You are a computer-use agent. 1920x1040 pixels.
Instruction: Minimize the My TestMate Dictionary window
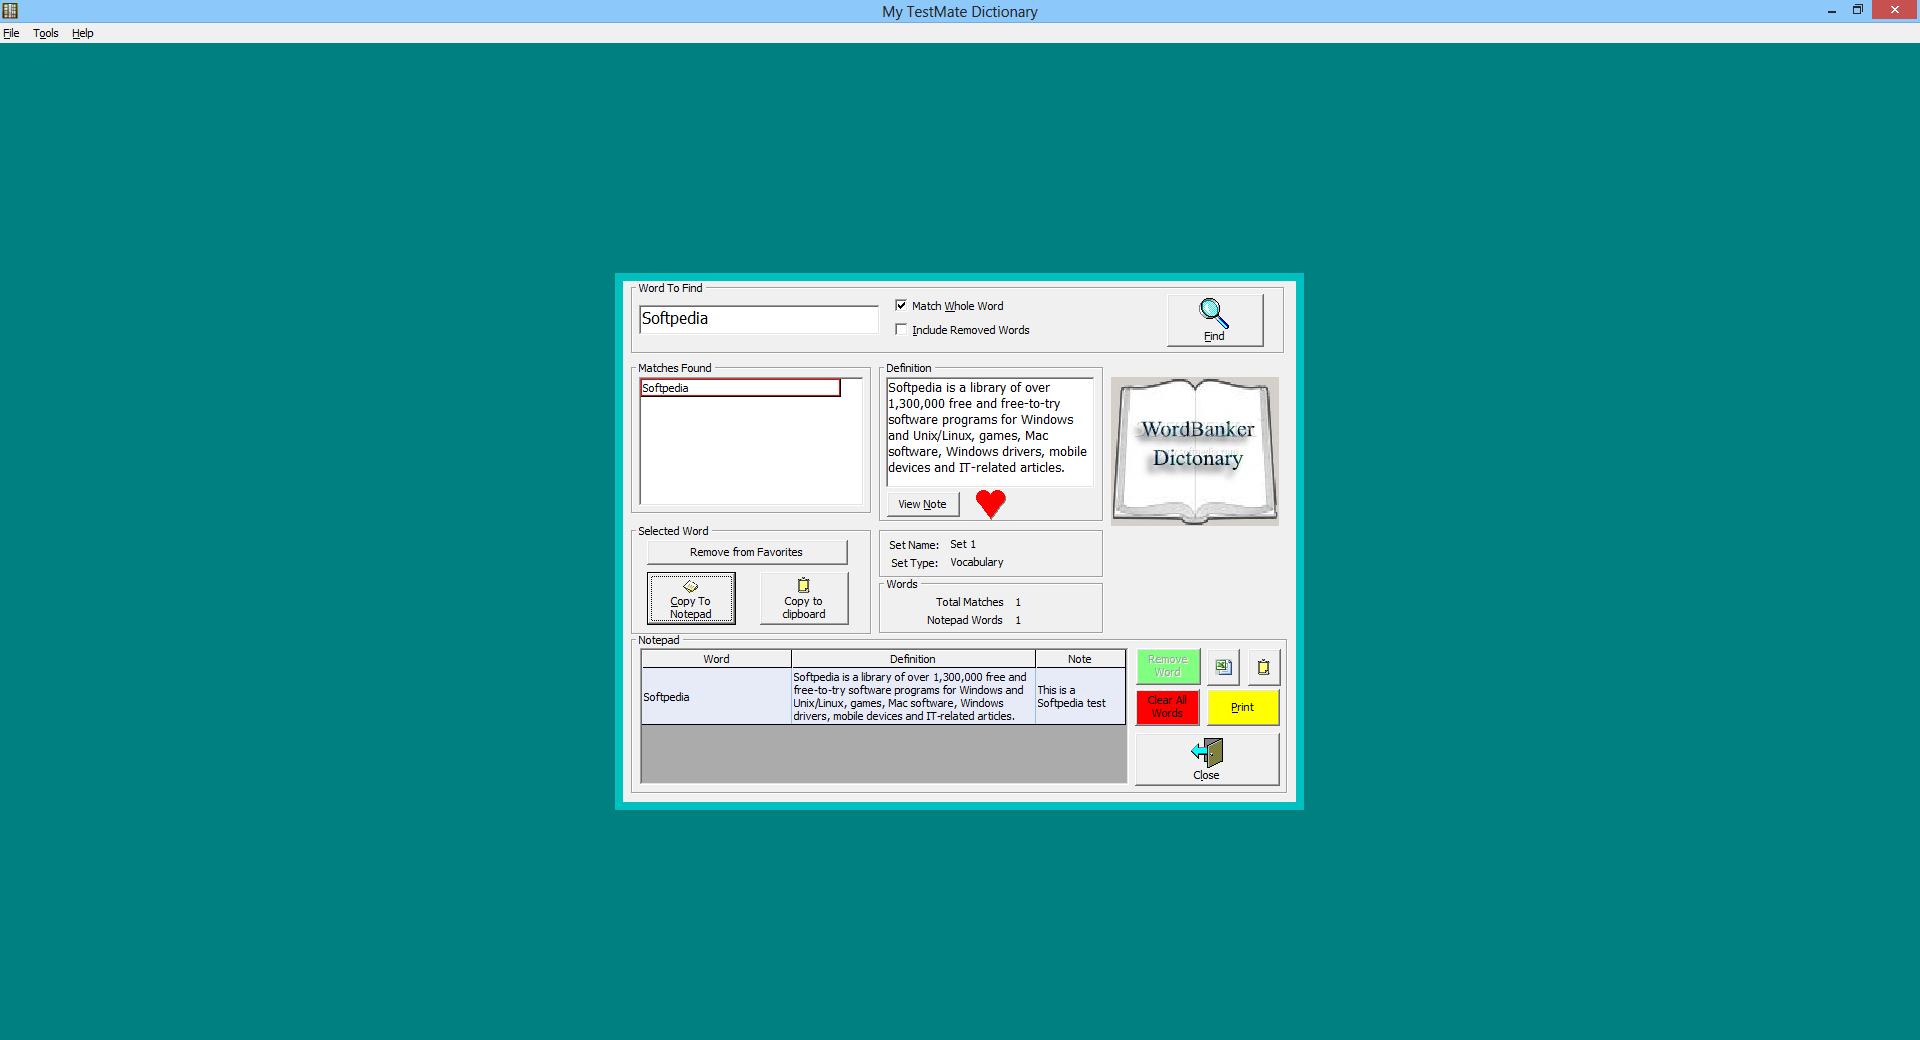1832,11
